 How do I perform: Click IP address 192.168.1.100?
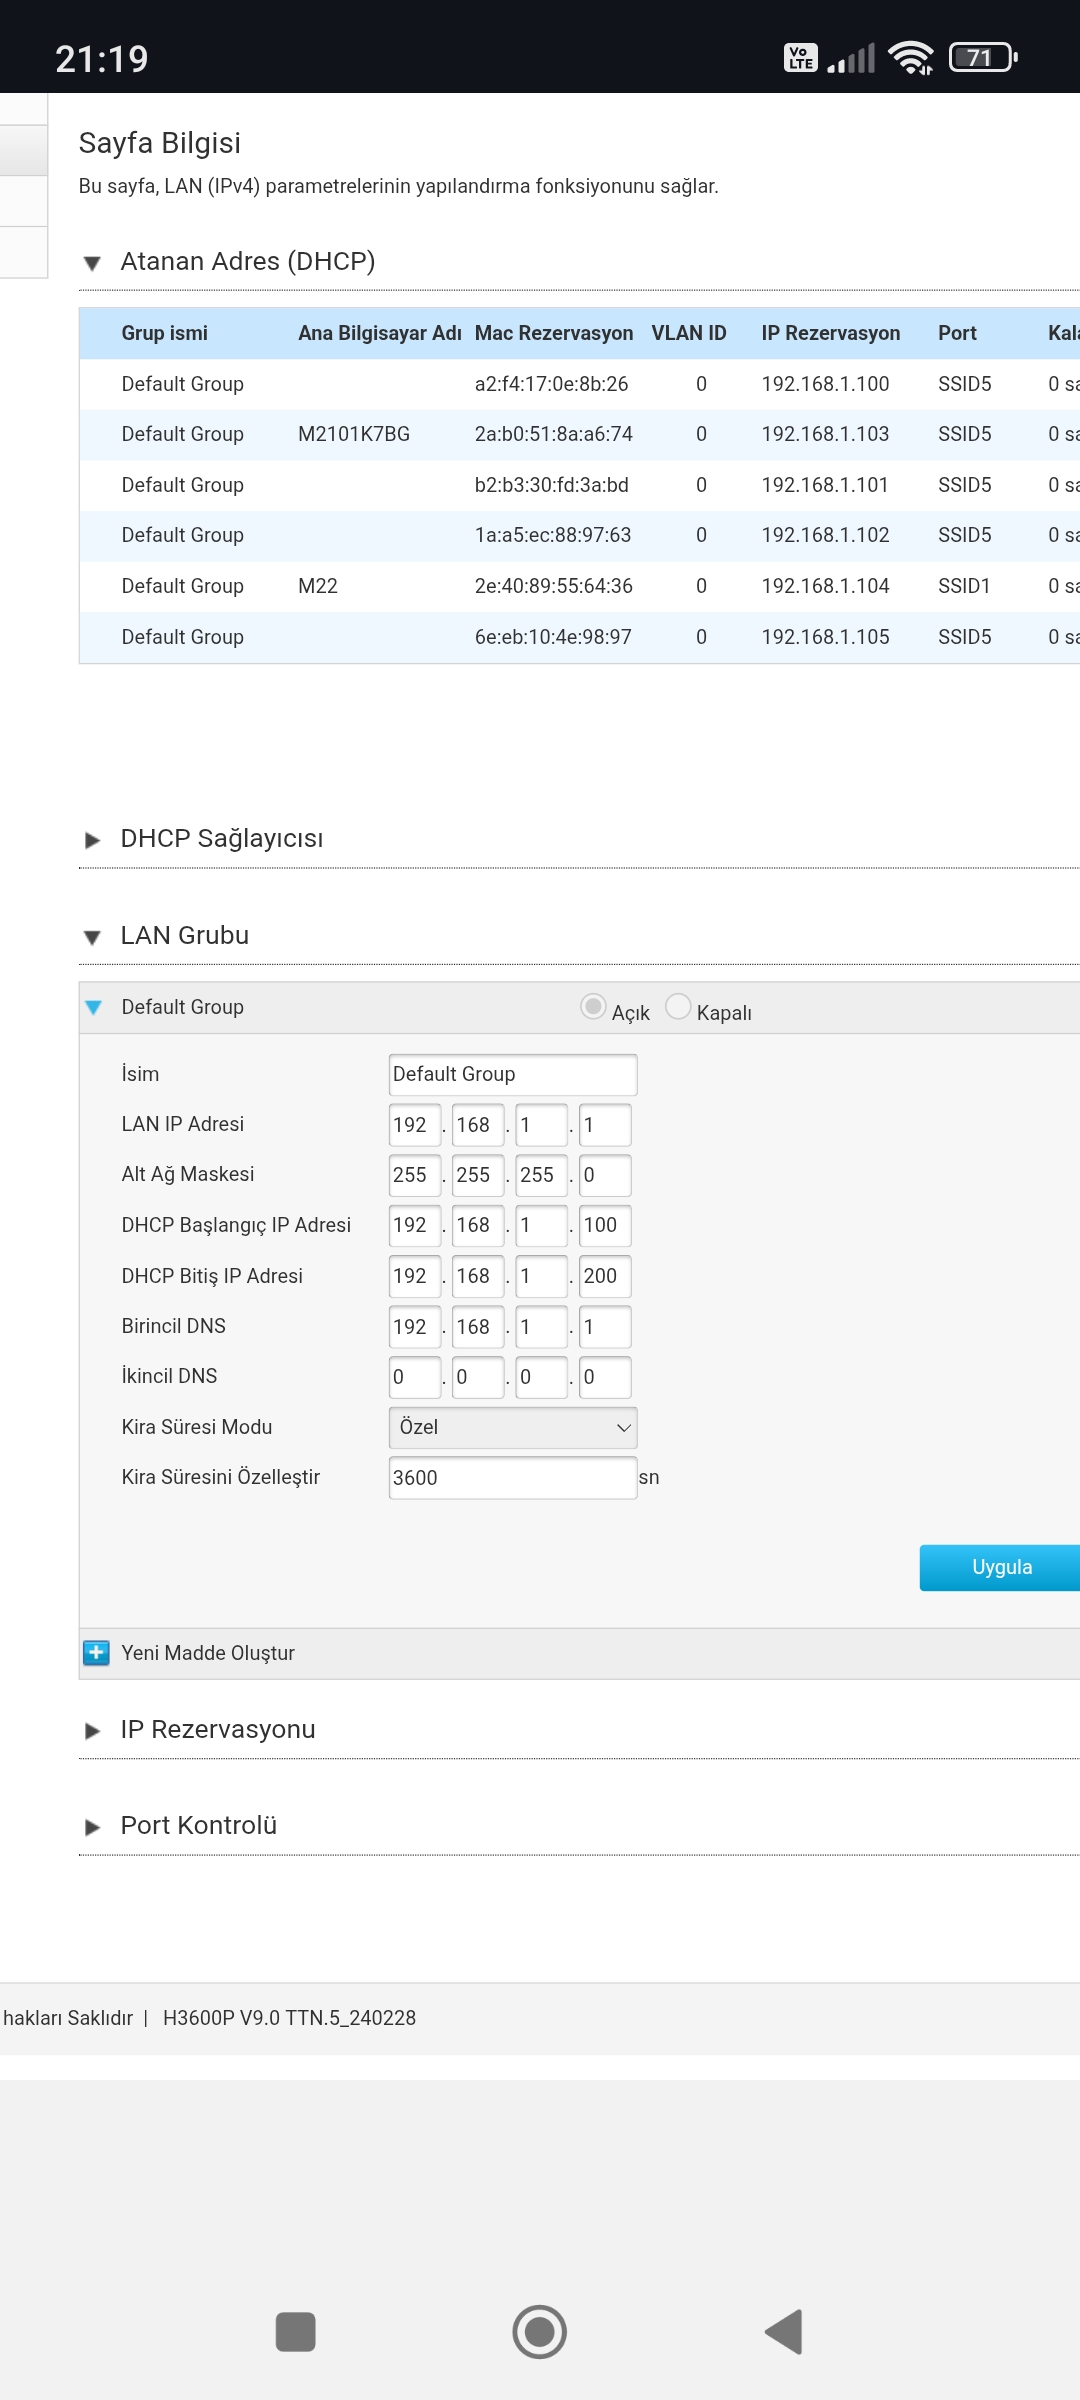coord(825,384)
